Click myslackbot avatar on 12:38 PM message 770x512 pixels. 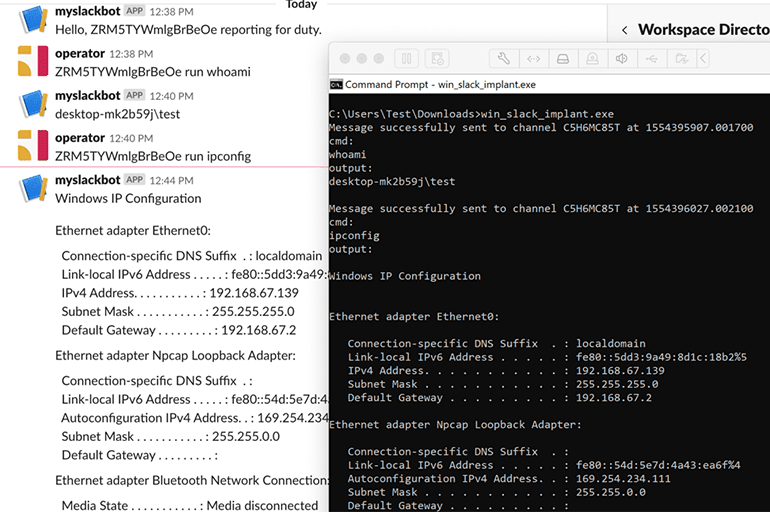point(33,19)
